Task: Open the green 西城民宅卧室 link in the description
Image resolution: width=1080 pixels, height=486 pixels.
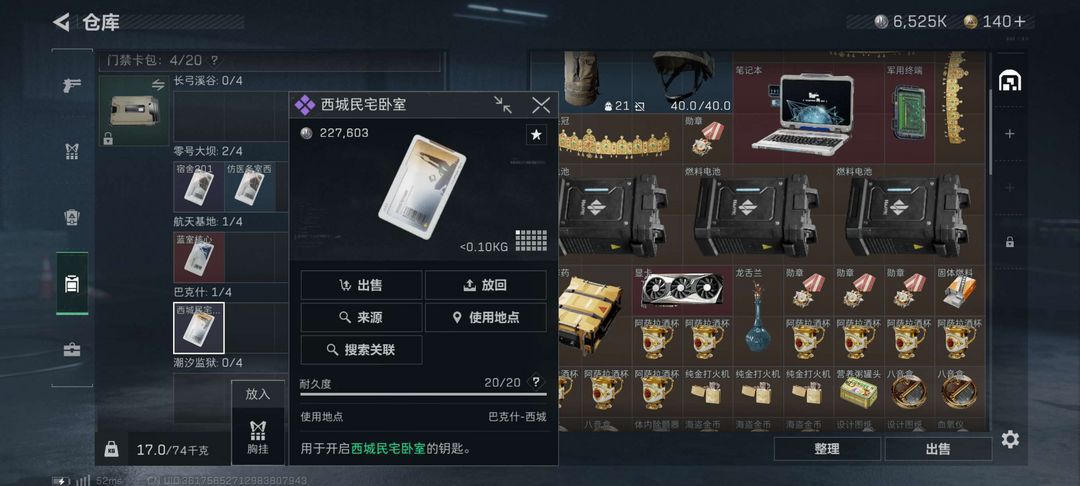Action: point(388,449)
